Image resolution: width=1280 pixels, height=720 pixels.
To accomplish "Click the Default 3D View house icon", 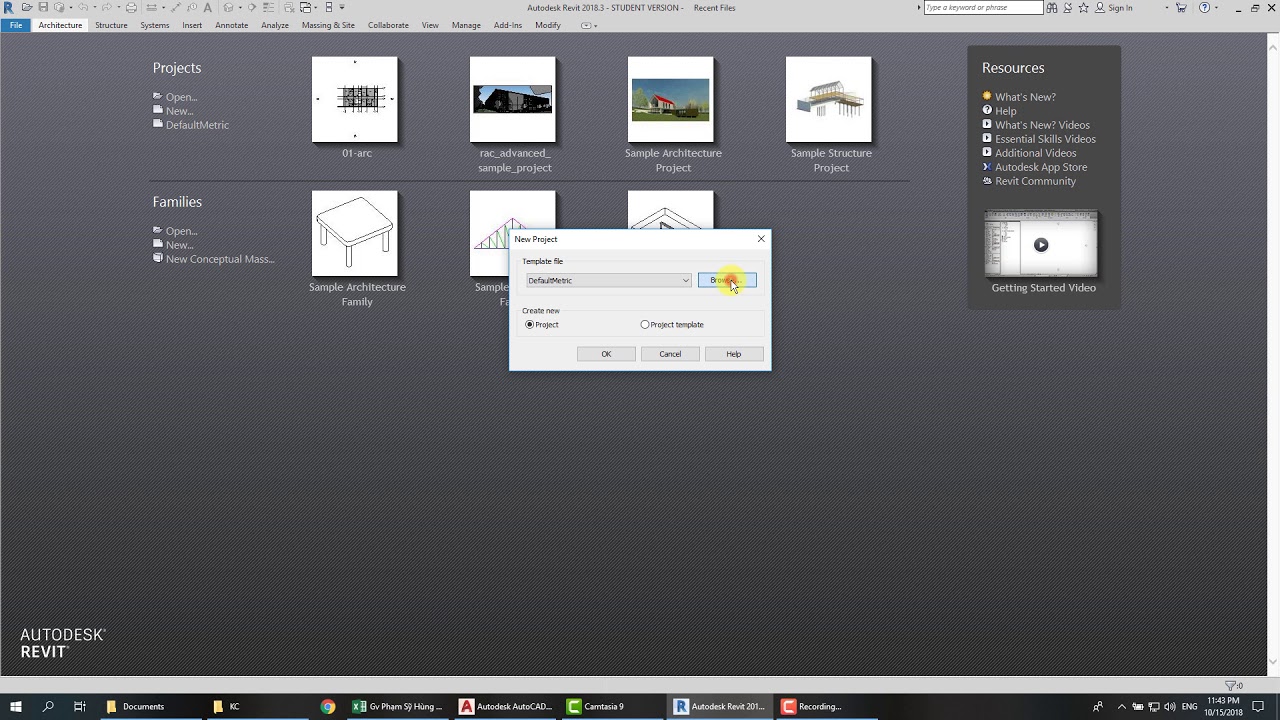I will pyautogui.click(x=228, y=7).
